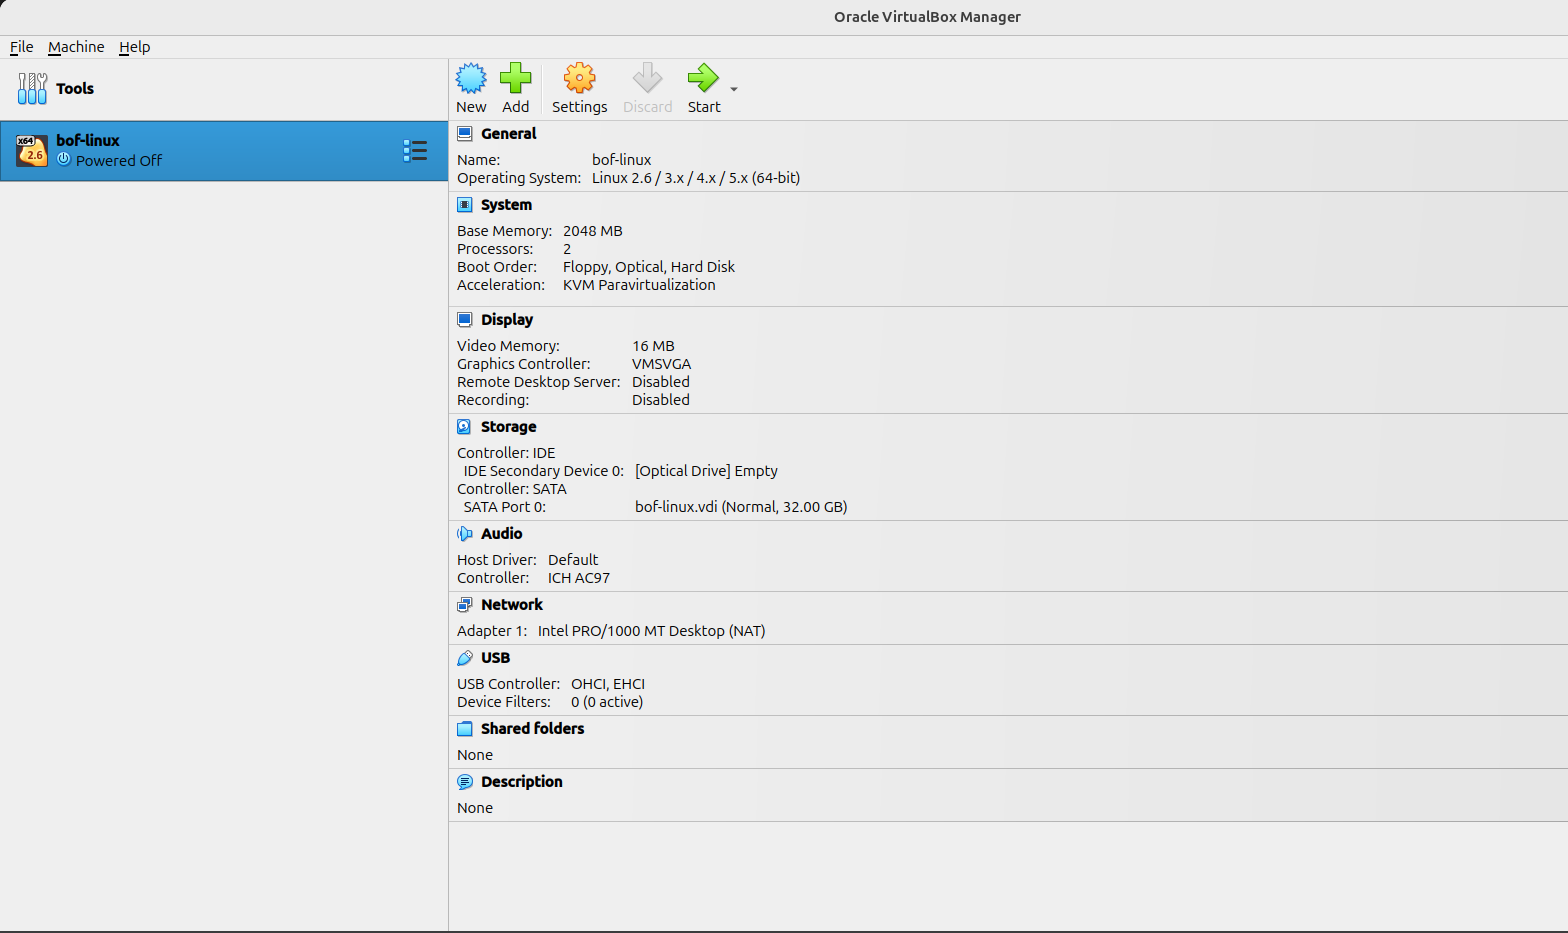Click the bof-linux OS badge icon
The width and height of the screenshot is (1568, 933).
32,151
